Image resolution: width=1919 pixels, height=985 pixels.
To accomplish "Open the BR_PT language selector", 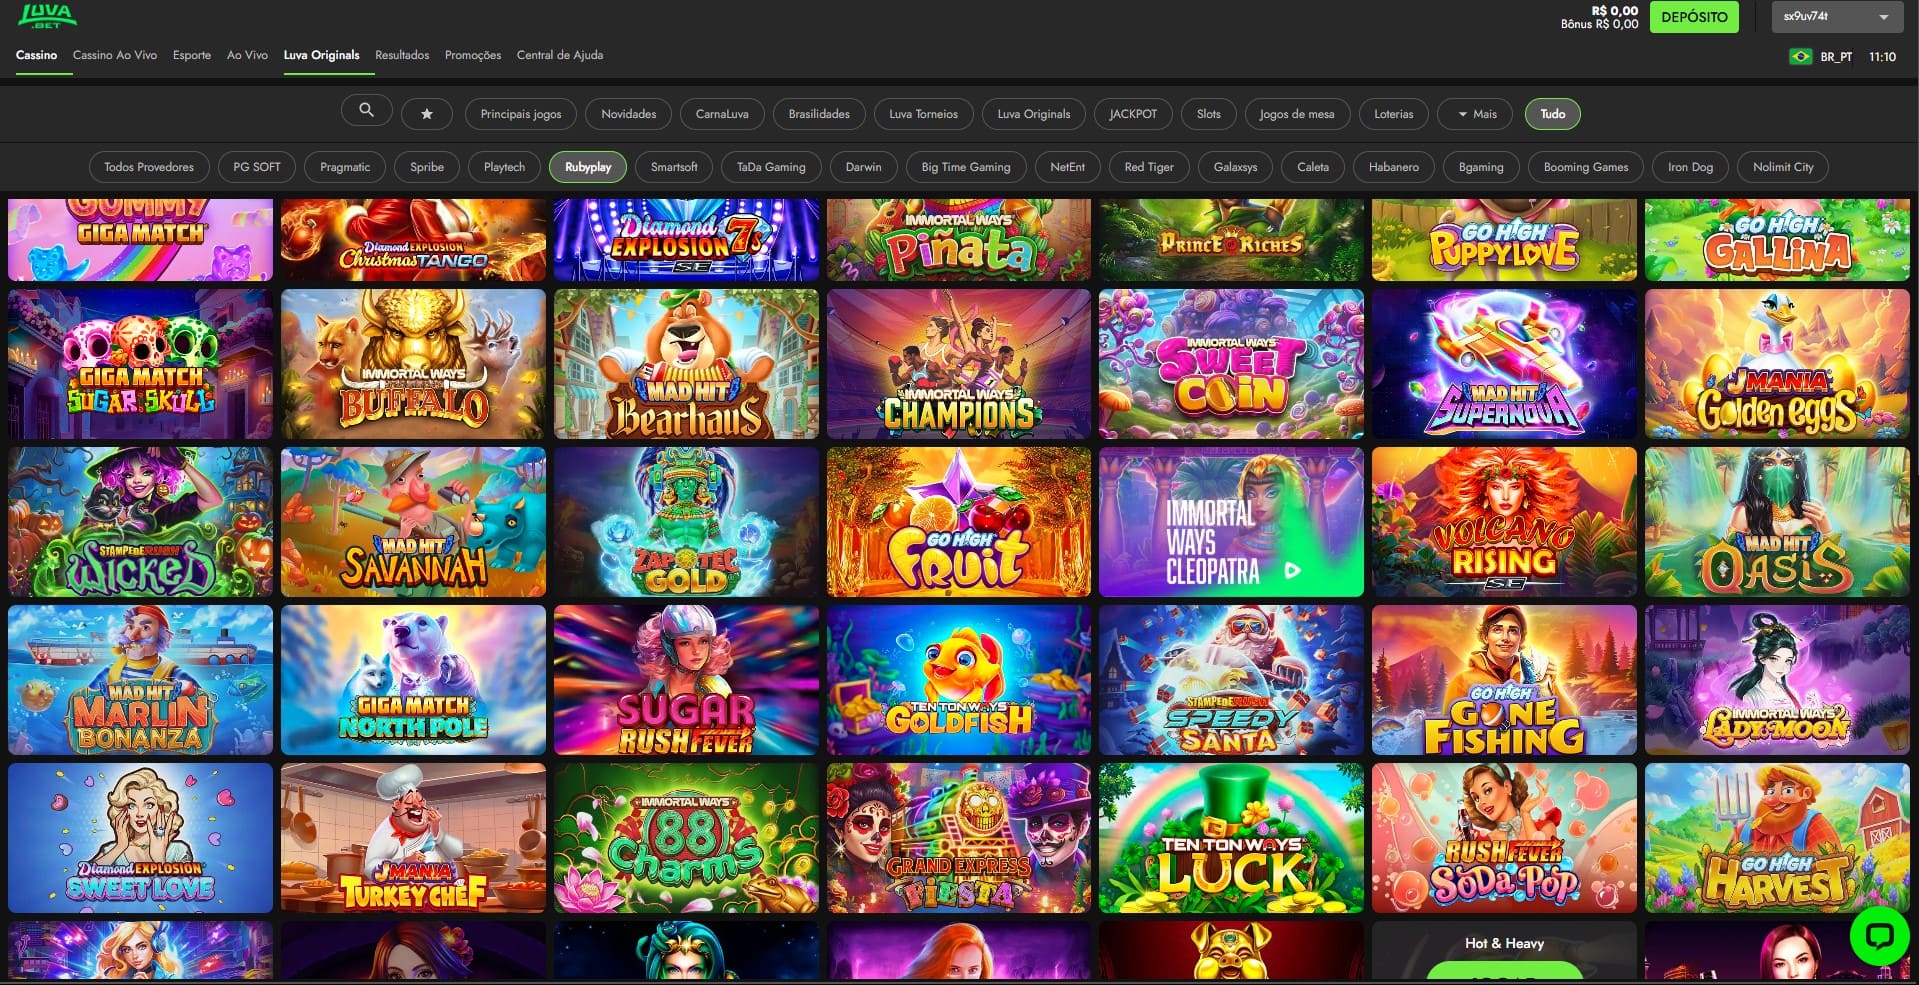I will point(1836,57).
